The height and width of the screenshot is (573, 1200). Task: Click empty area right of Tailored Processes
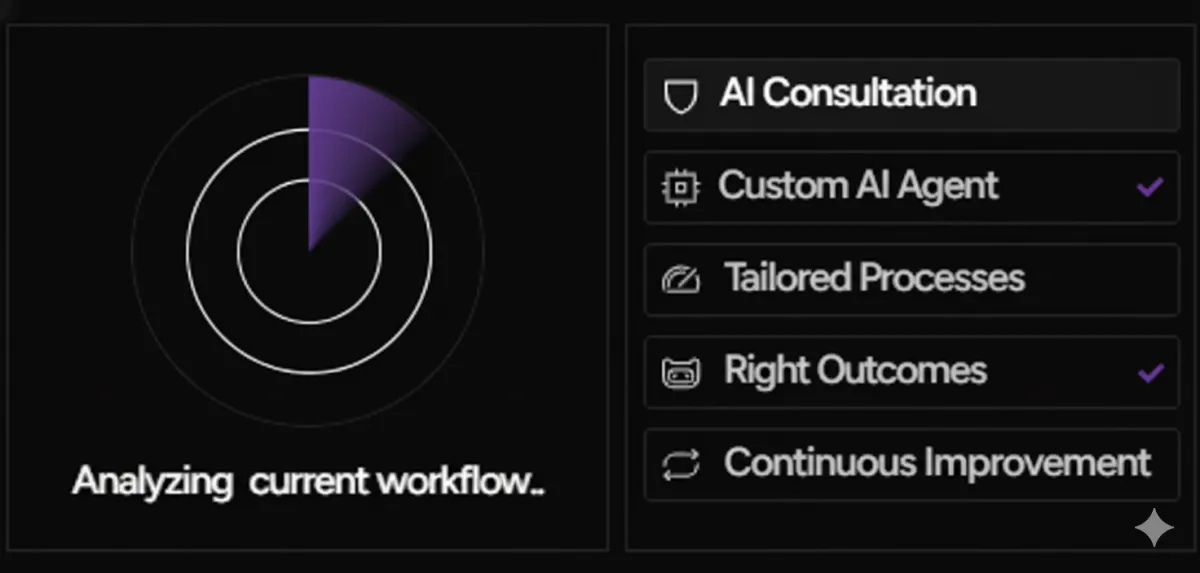coord(1100,280)
